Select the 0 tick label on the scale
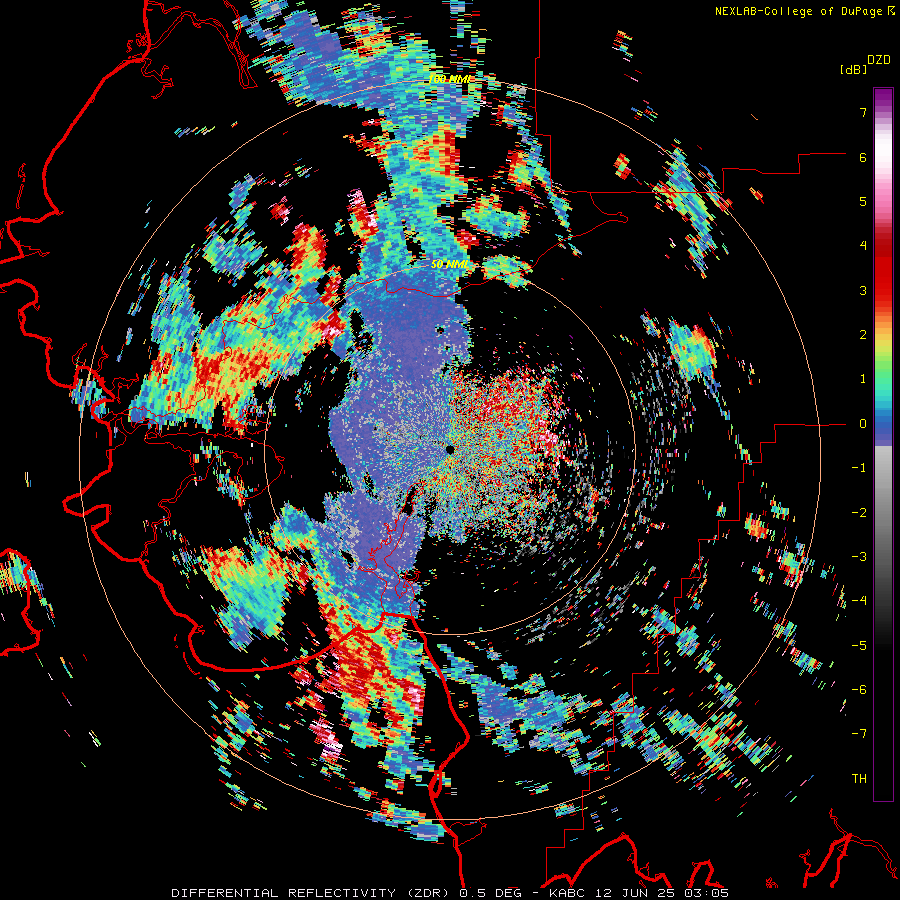This screenshot has height=900, width=900. (x=863, y=424)
